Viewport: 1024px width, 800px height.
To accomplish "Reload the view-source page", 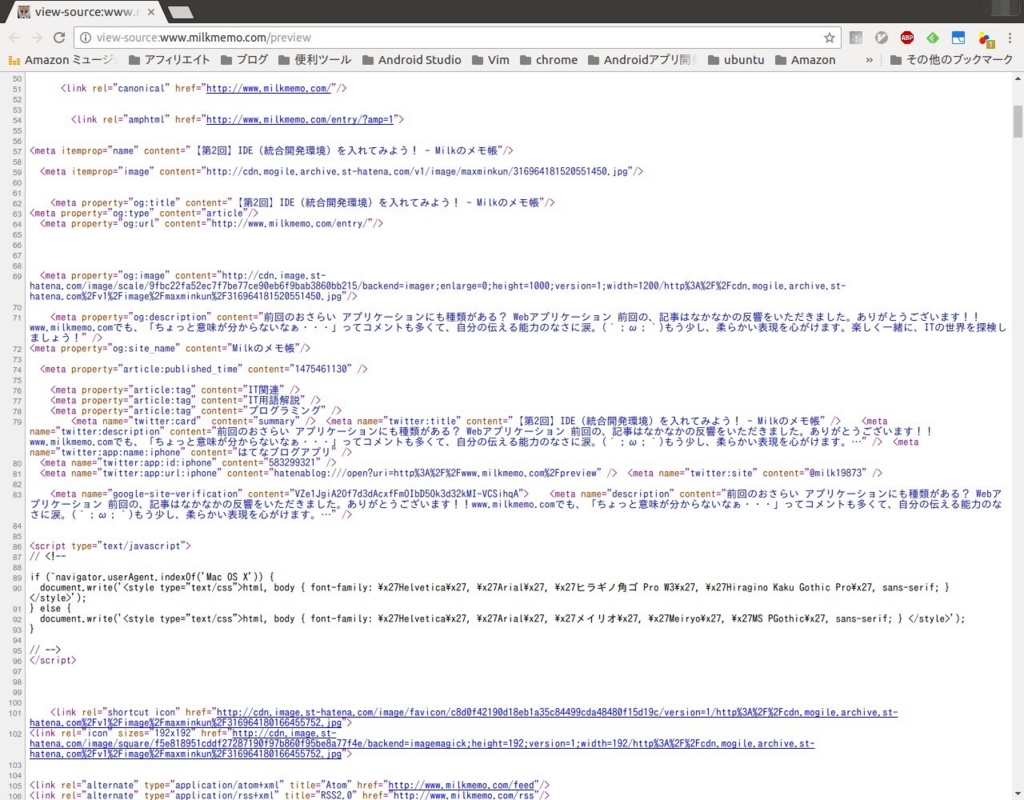I will (x=59, y=37).
